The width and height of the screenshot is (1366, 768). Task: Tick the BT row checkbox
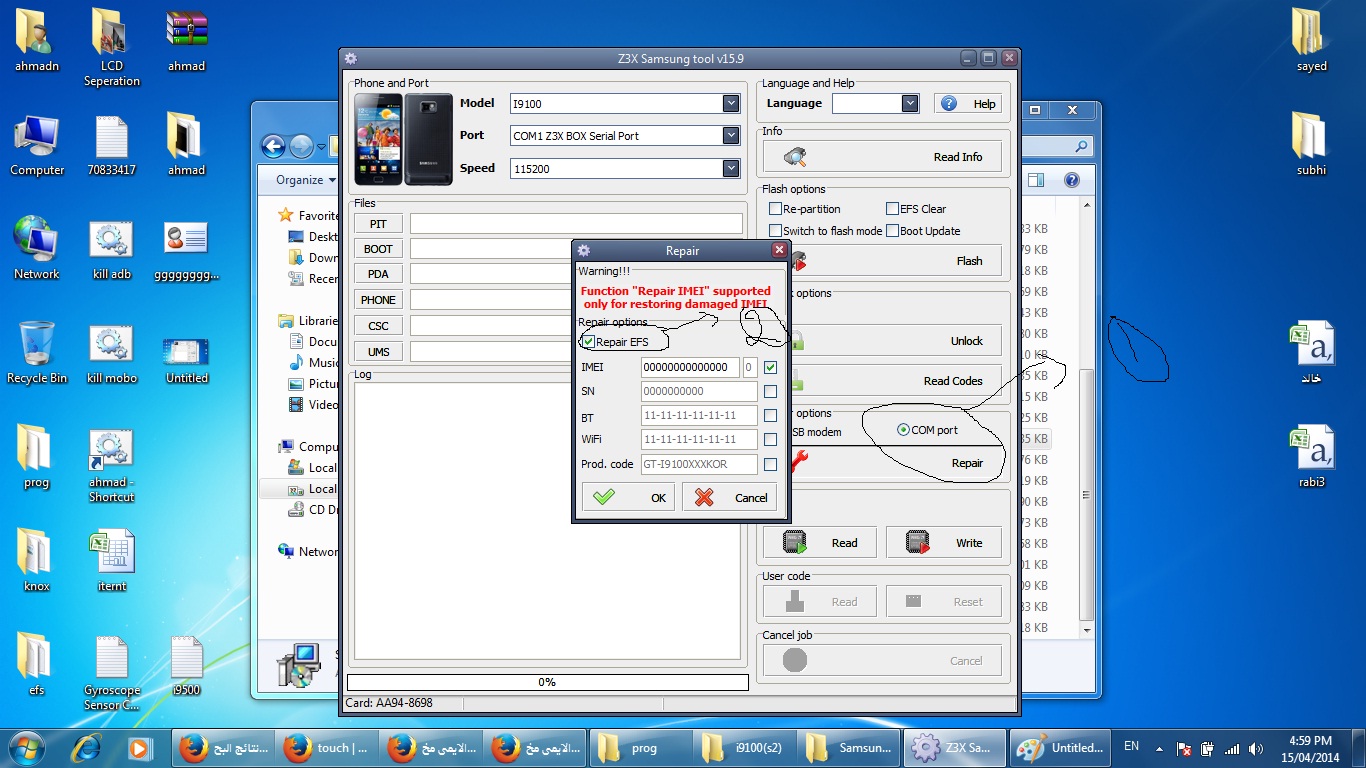click(x=770, y=415)
